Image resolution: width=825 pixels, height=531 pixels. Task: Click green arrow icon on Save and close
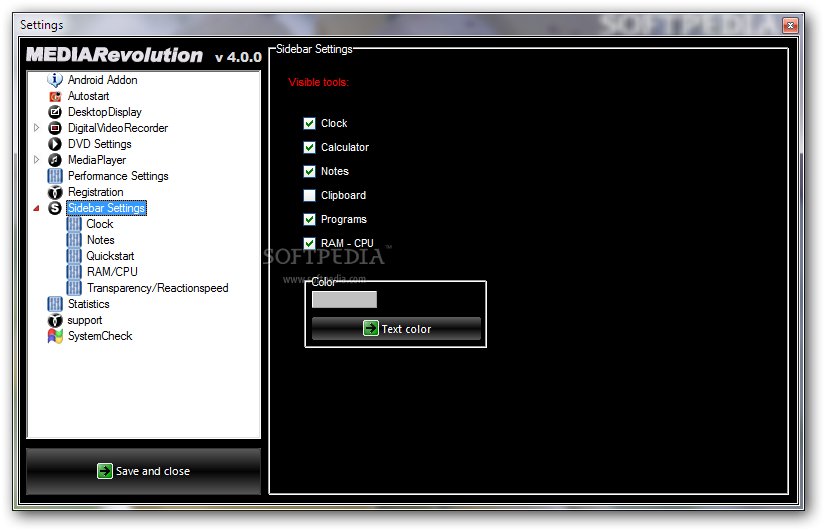point(105,470)
